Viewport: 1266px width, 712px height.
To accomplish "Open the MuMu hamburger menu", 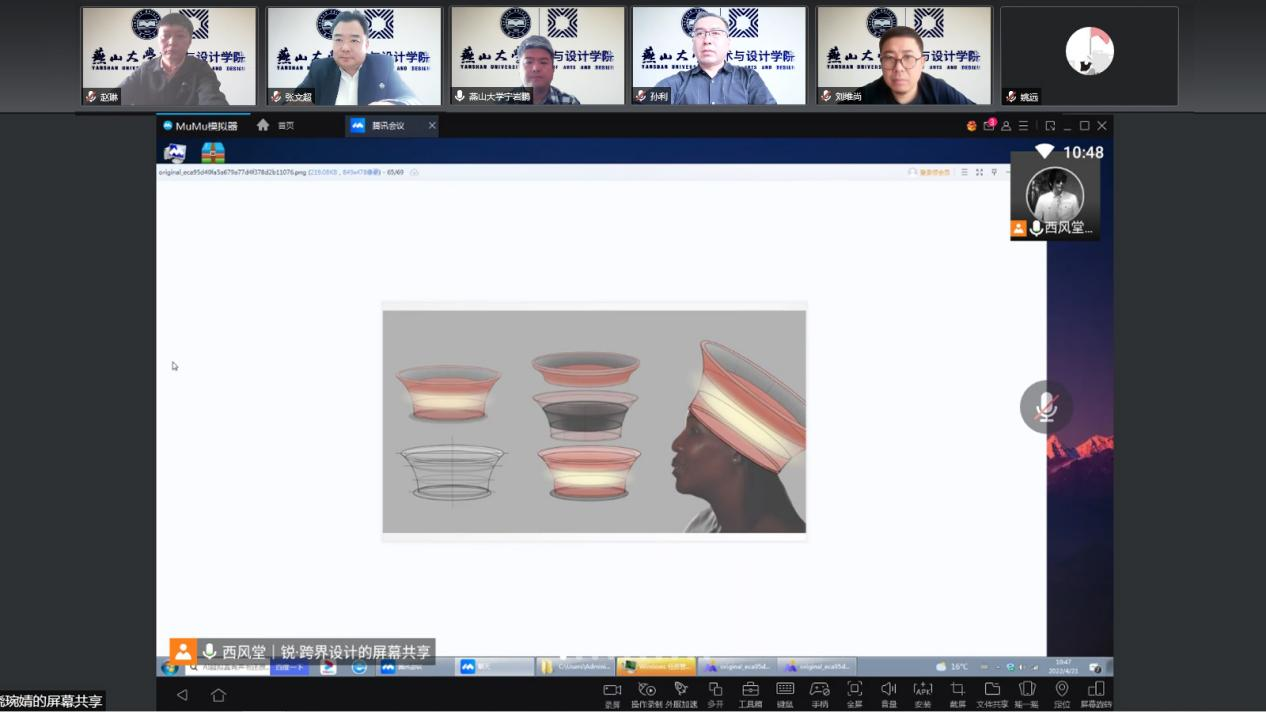I will [x=1023, y=126].
